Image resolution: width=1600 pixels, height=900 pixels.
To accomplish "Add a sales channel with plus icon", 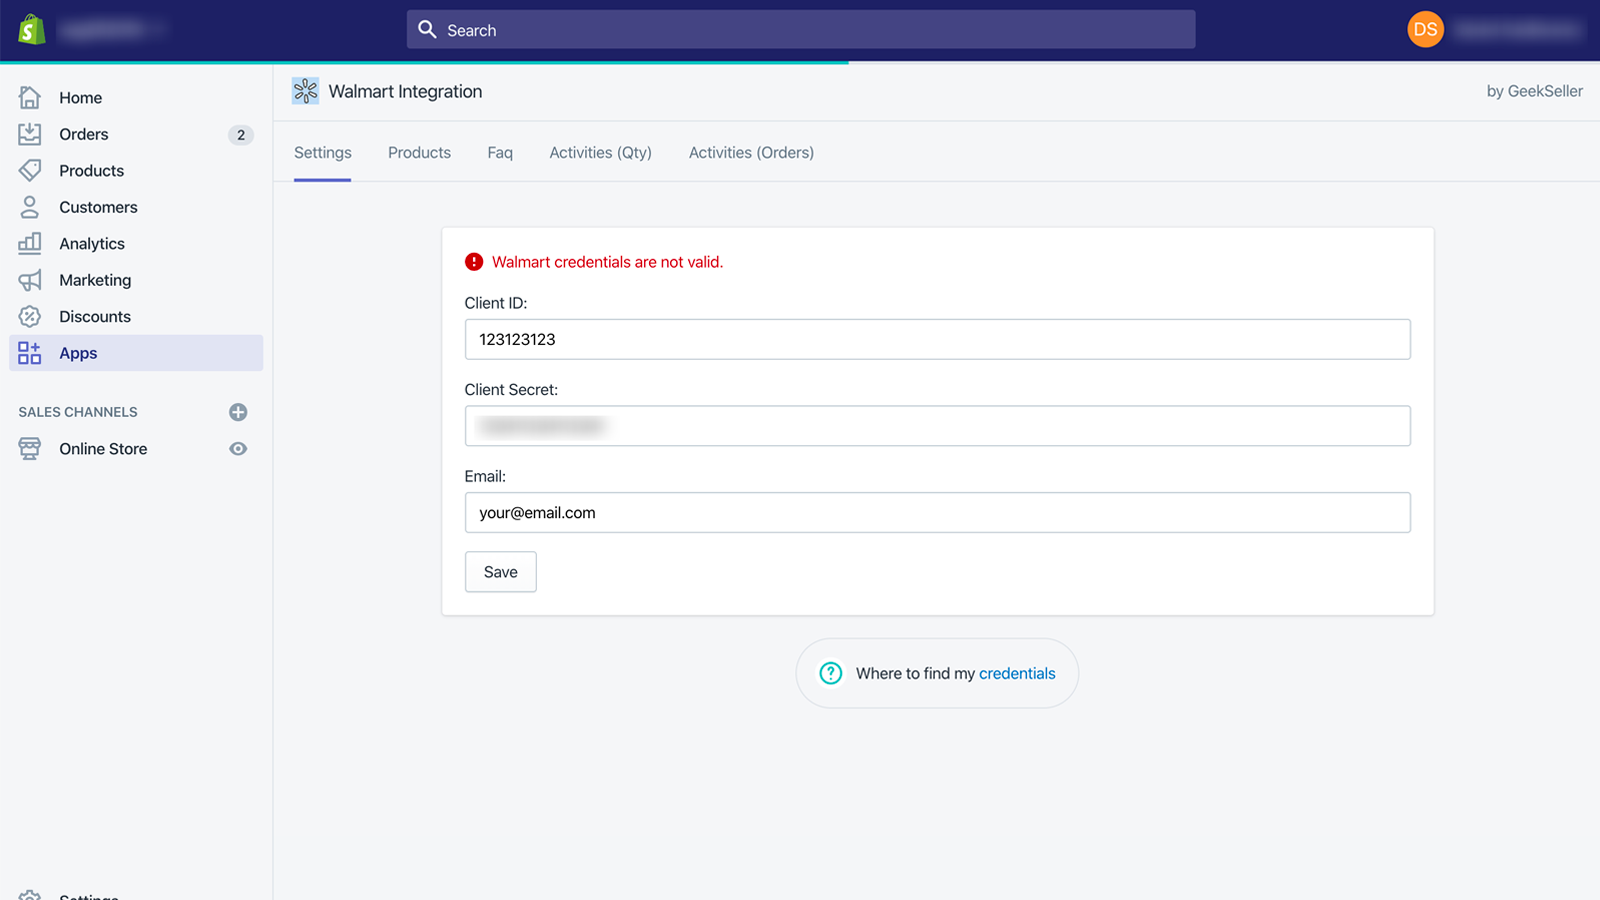I will click(x=238, y=412).
